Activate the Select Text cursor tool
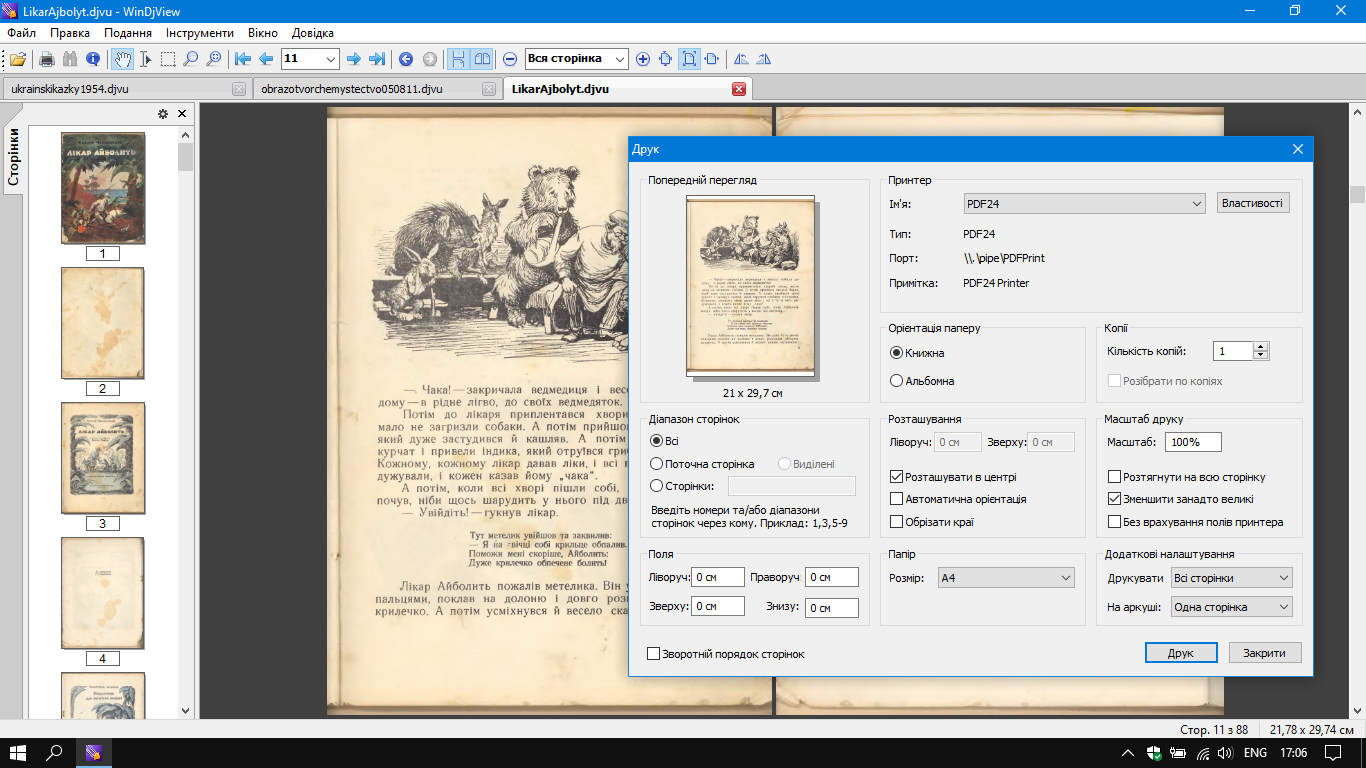The height and width of the screenshot is (768, 1366). click(x=145, y=59)
